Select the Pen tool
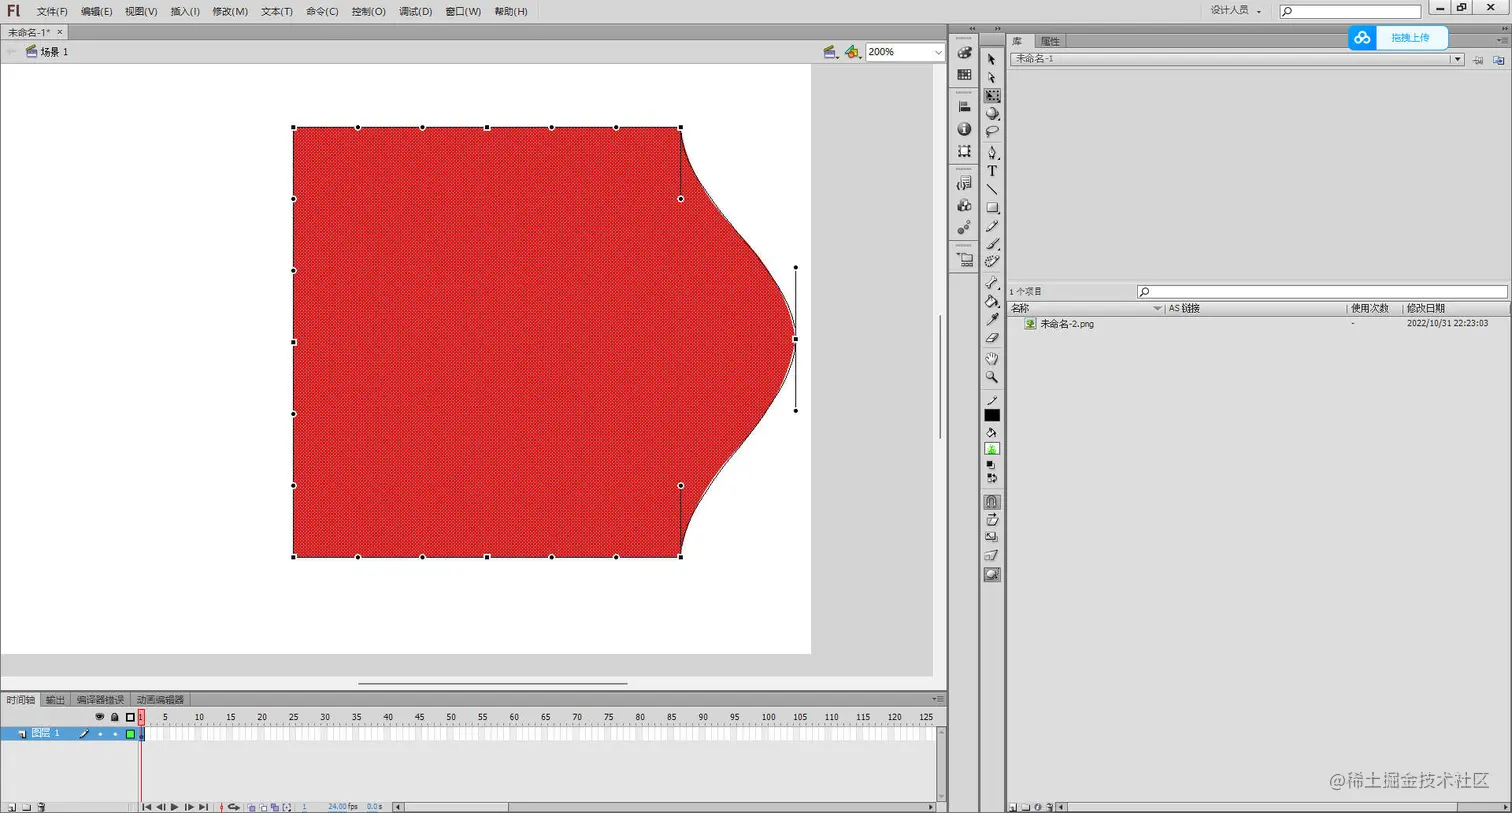The width and height of the screenshot is (1512, 813). pos(991,152)
